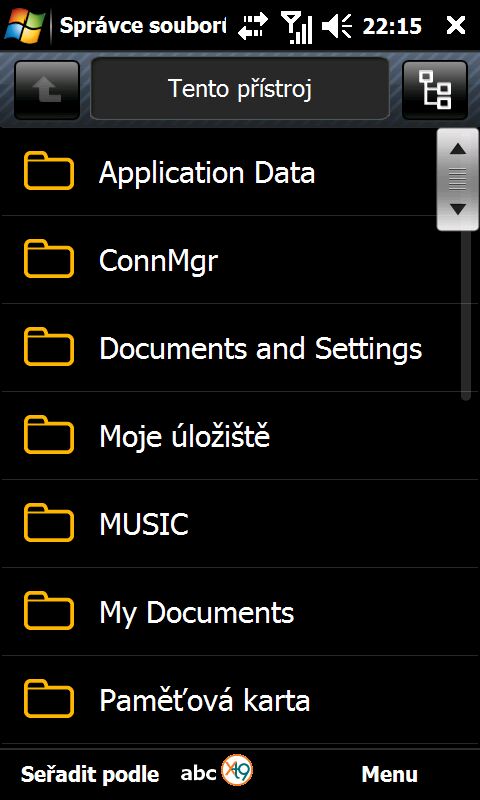Viewport: 480px width, 800px height.
Task: Open the folder tree view button
Action: coord(435,90)
